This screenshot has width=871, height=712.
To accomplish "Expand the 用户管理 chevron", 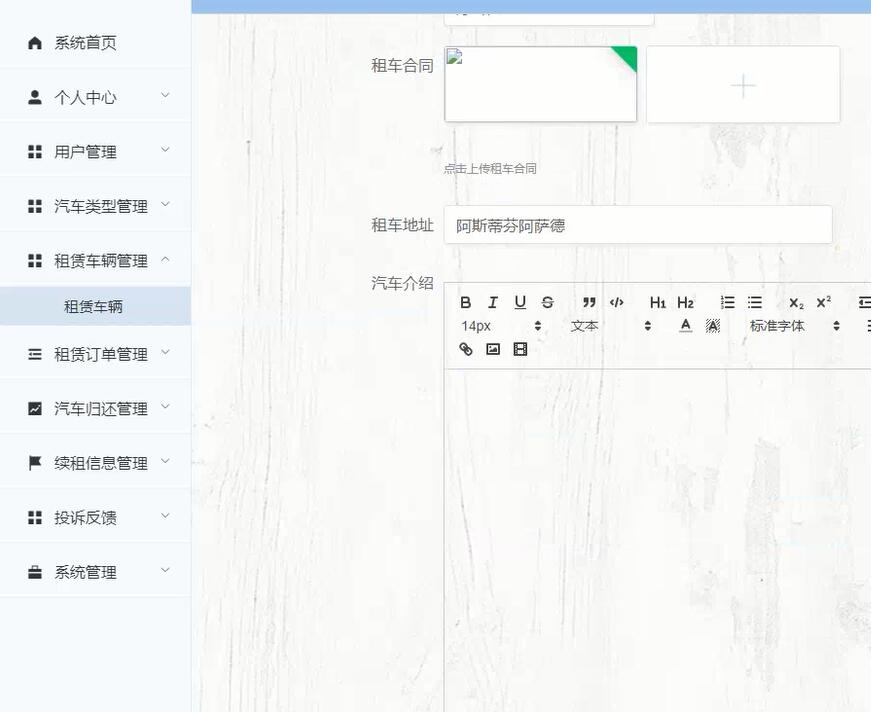I will pos(165,149).
